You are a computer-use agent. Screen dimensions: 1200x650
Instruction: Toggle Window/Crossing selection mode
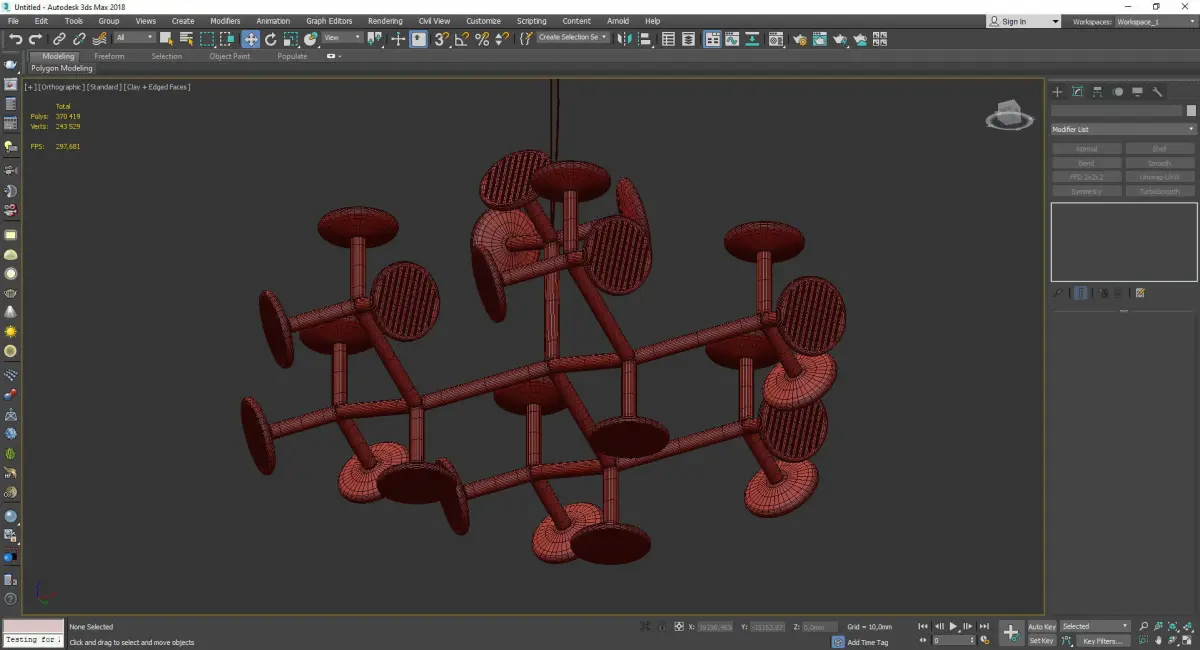[228, 39]
